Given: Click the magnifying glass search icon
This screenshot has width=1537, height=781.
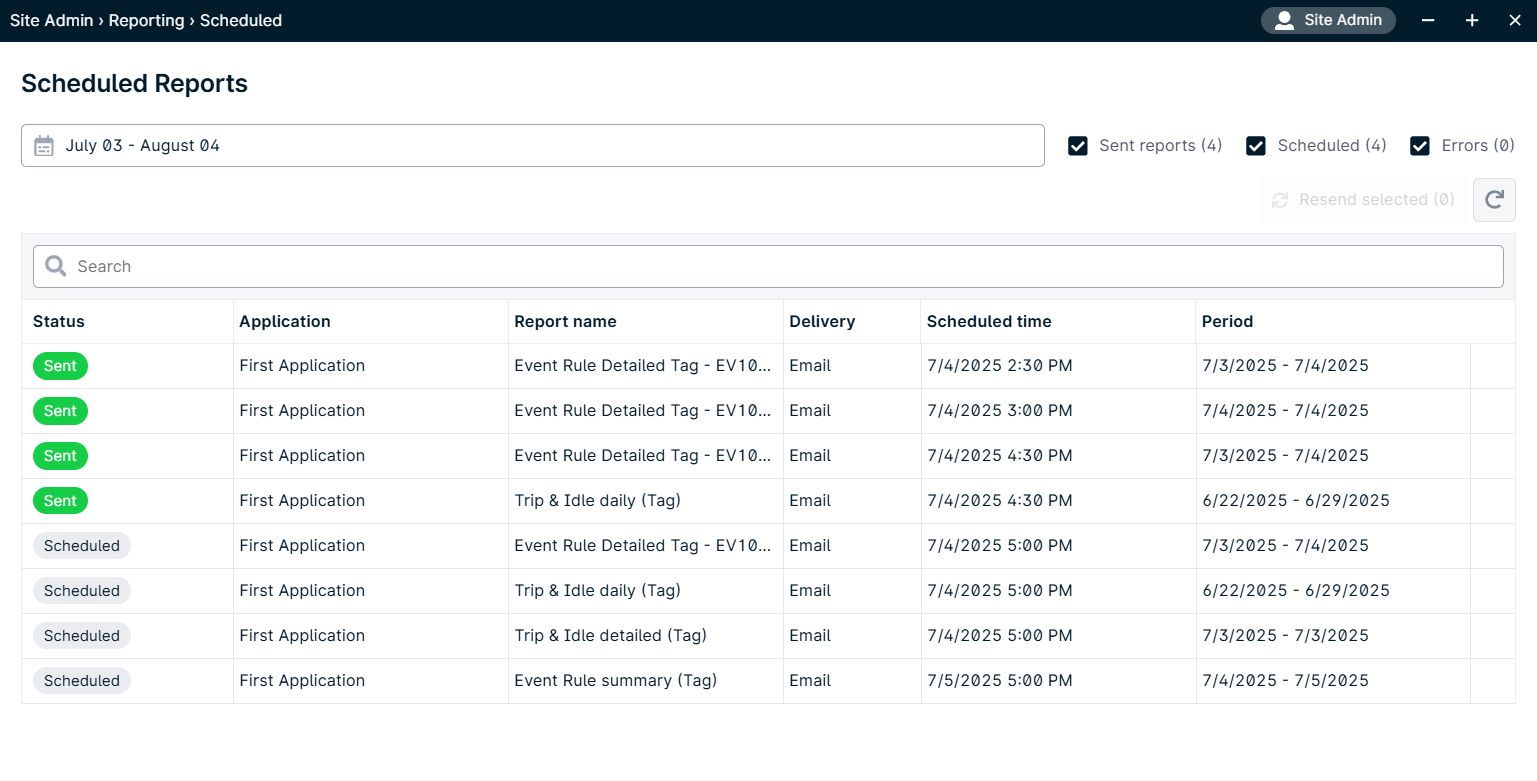Looking at the screenshot, I should pyautogui.click(x=56, y=266).
